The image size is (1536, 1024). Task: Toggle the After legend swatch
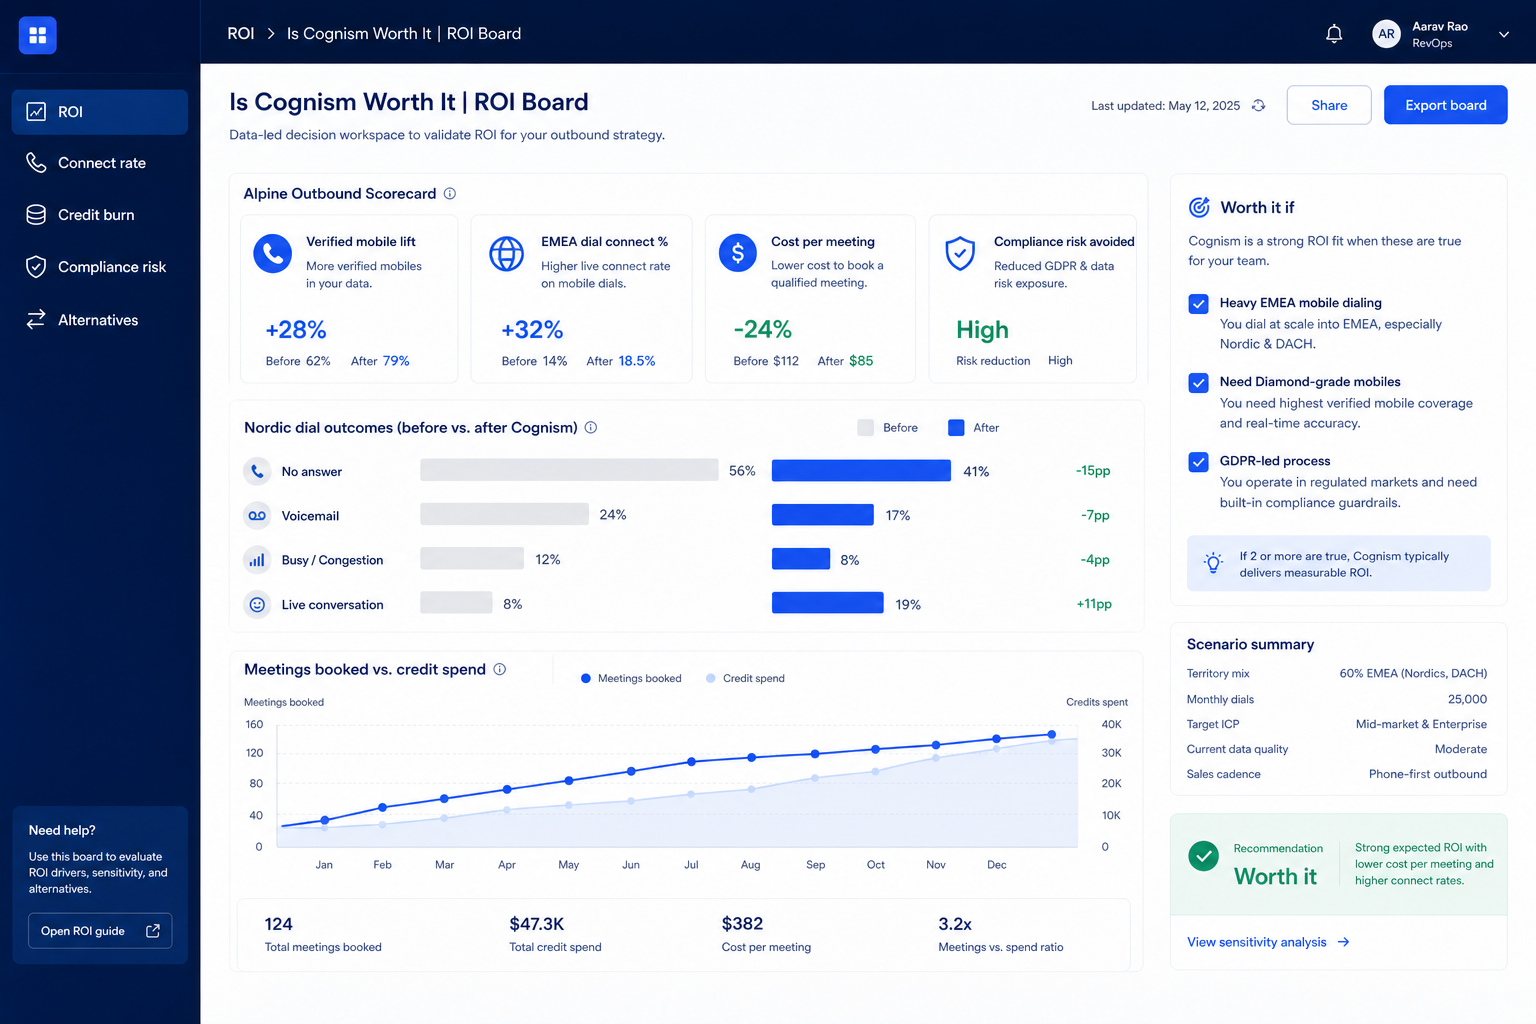956,428
